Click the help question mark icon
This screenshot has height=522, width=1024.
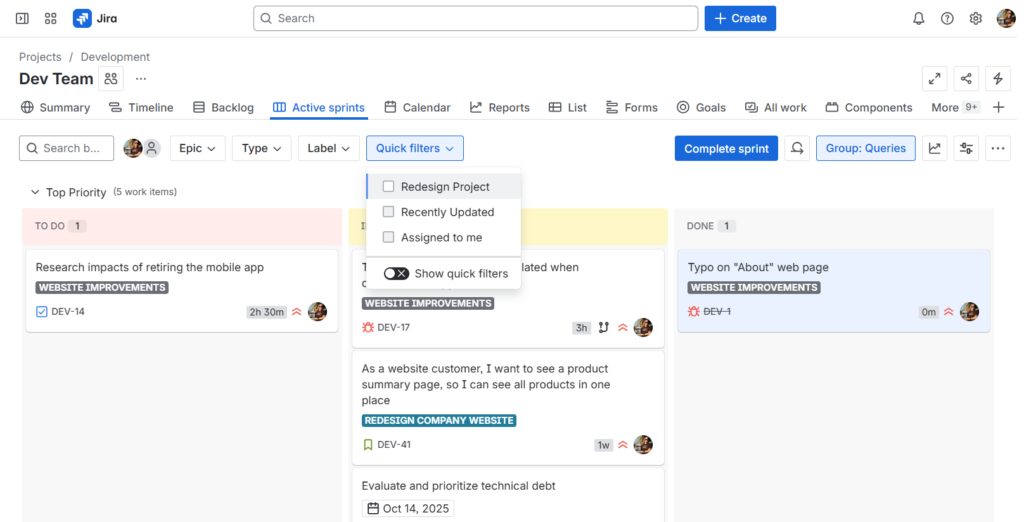(x=947, y=18)
